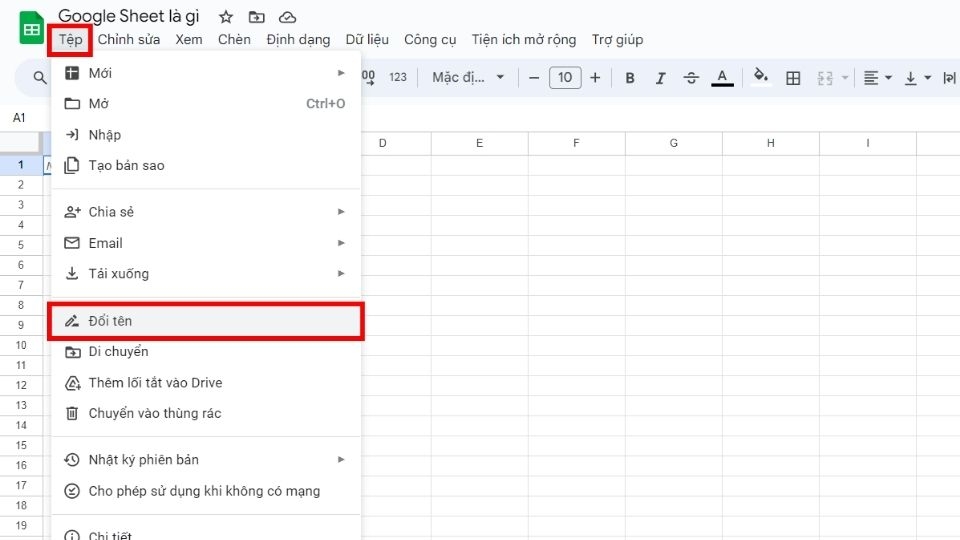Choose Tạo bản sao
The image size is (960, 540).
click(x=206, y=165)
